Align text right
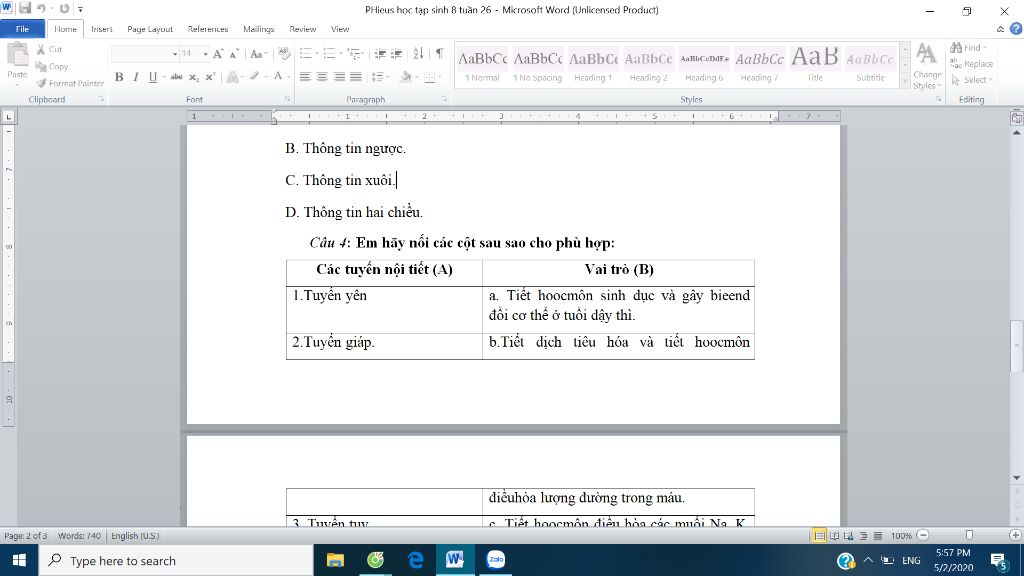The height and width of the screenshot is (576, 1024). [x=339, y=77]
